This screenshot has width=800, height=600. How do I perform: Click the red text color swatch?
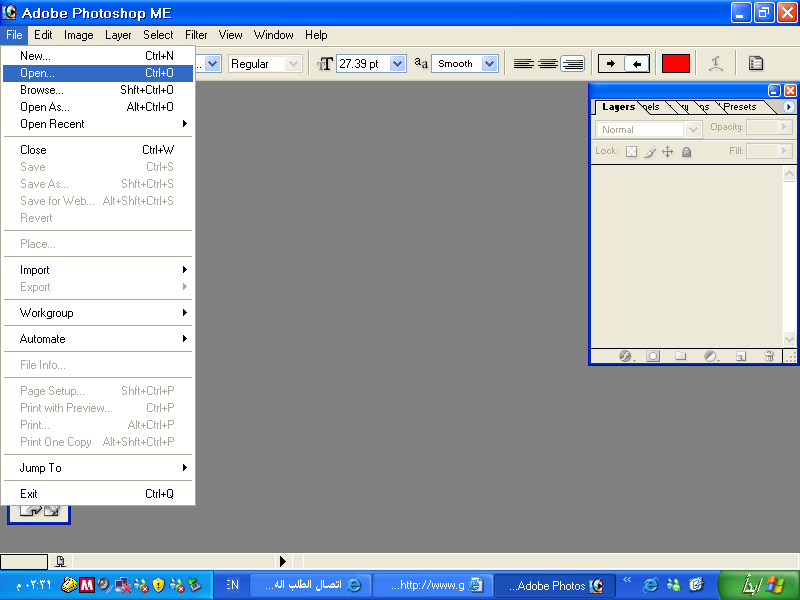tap(676, 64)
